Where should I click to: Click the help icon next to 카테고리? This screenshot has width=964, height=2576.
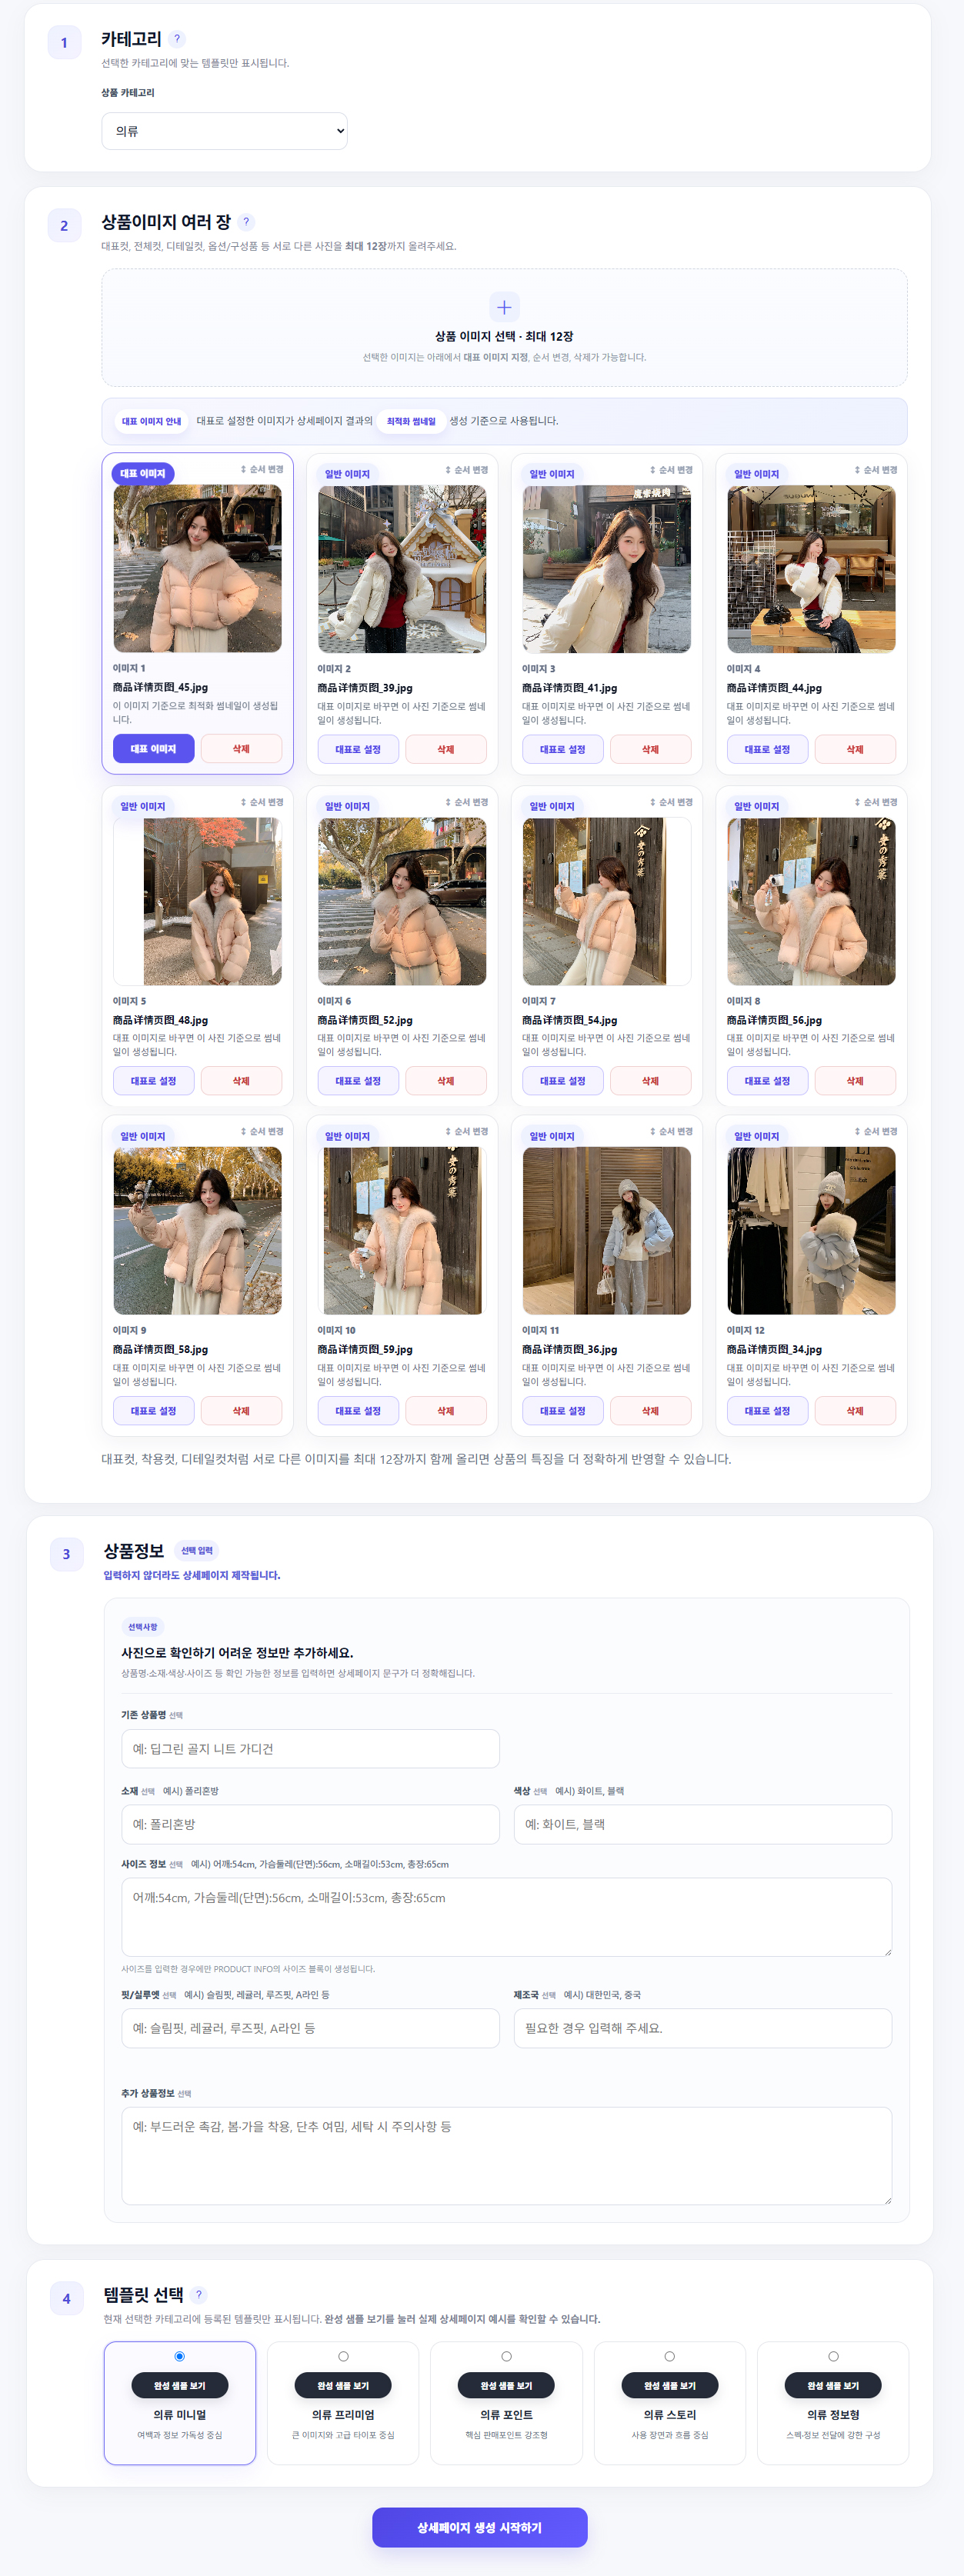click(x=177, y=39)
